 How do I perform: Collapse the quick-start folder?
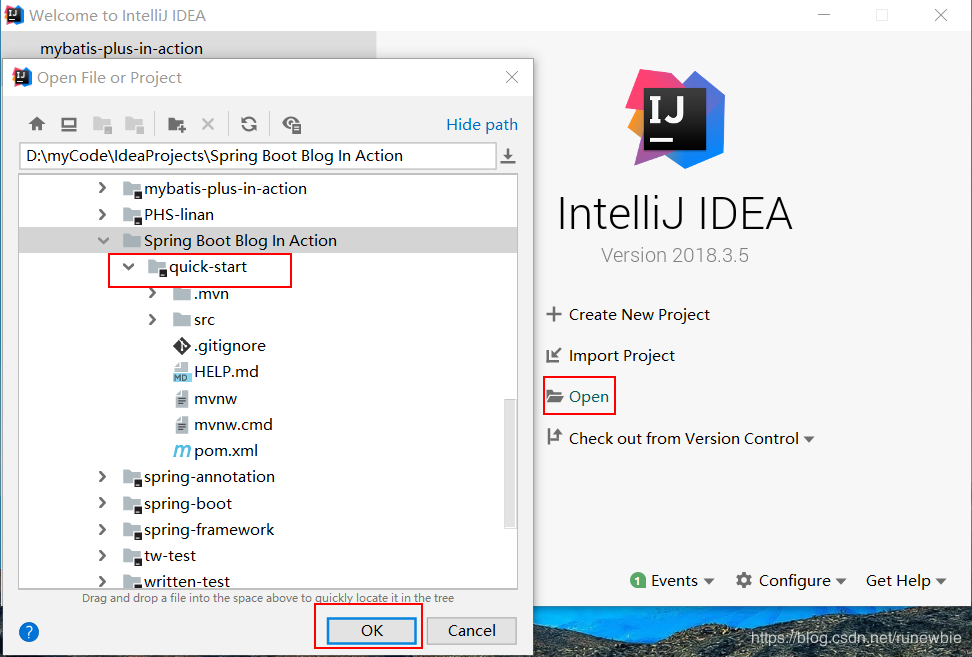pos(128,267)
